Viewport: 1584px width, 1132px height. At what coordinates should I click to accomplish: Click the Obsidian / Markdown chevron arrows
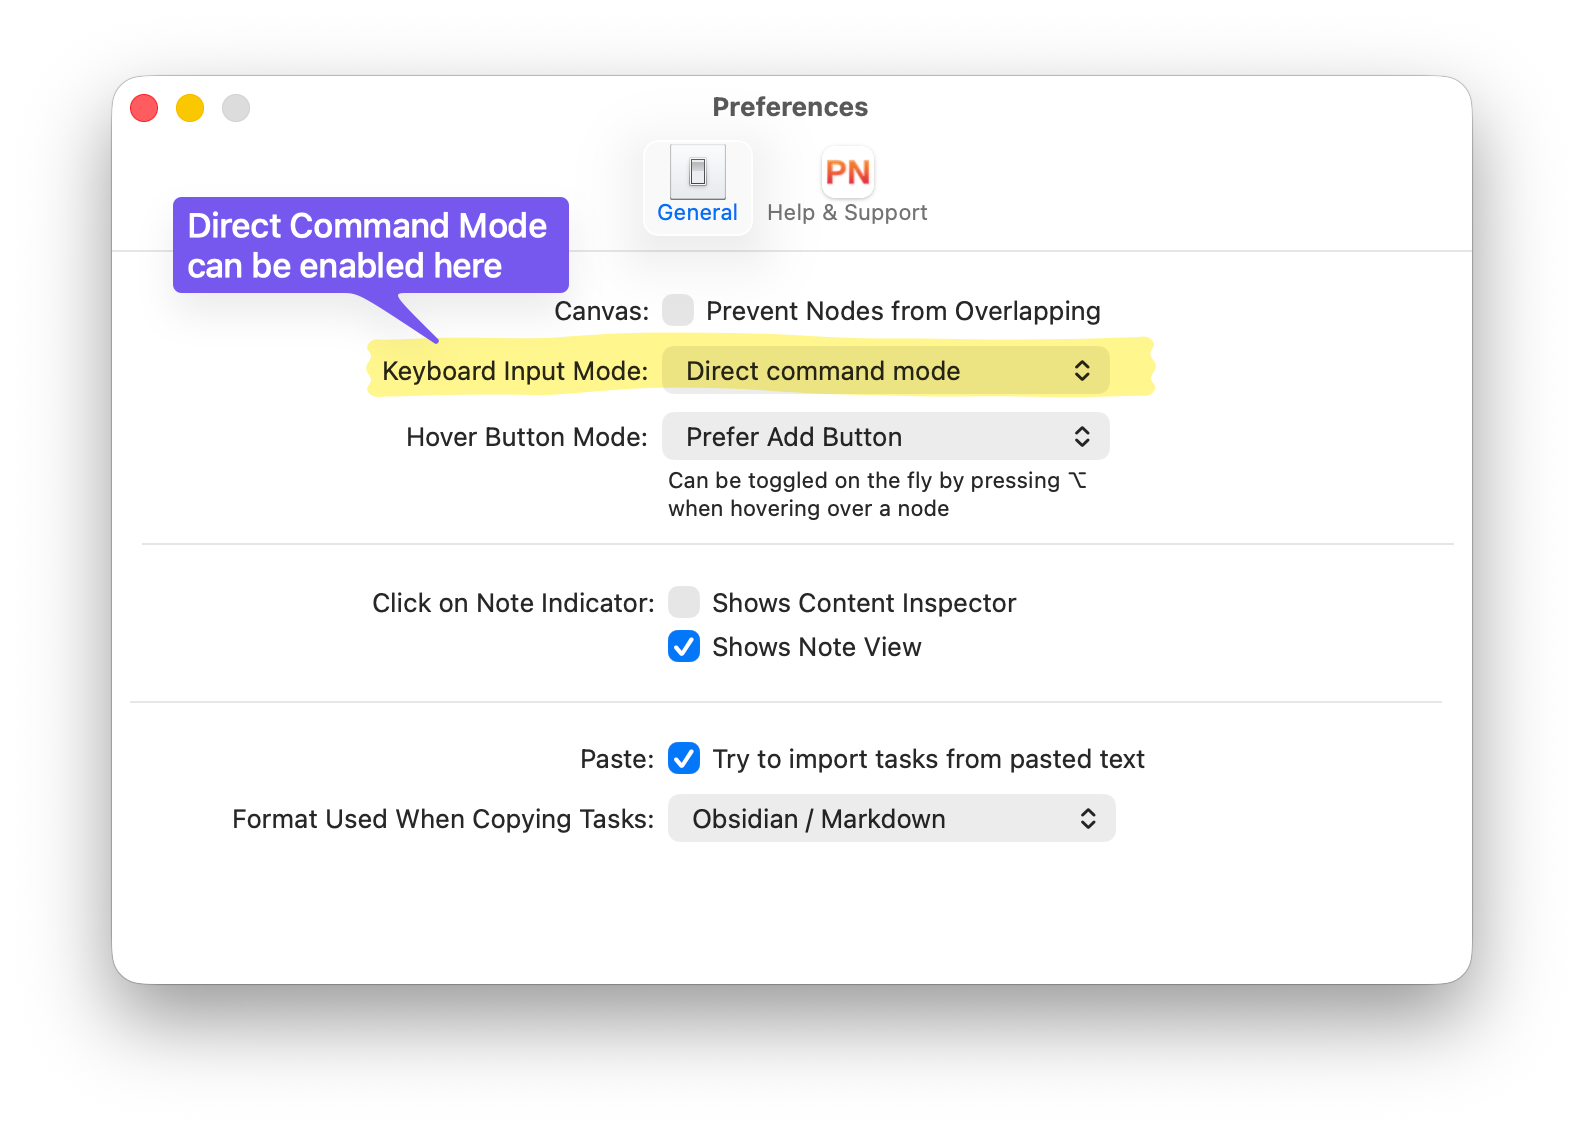1088,818
